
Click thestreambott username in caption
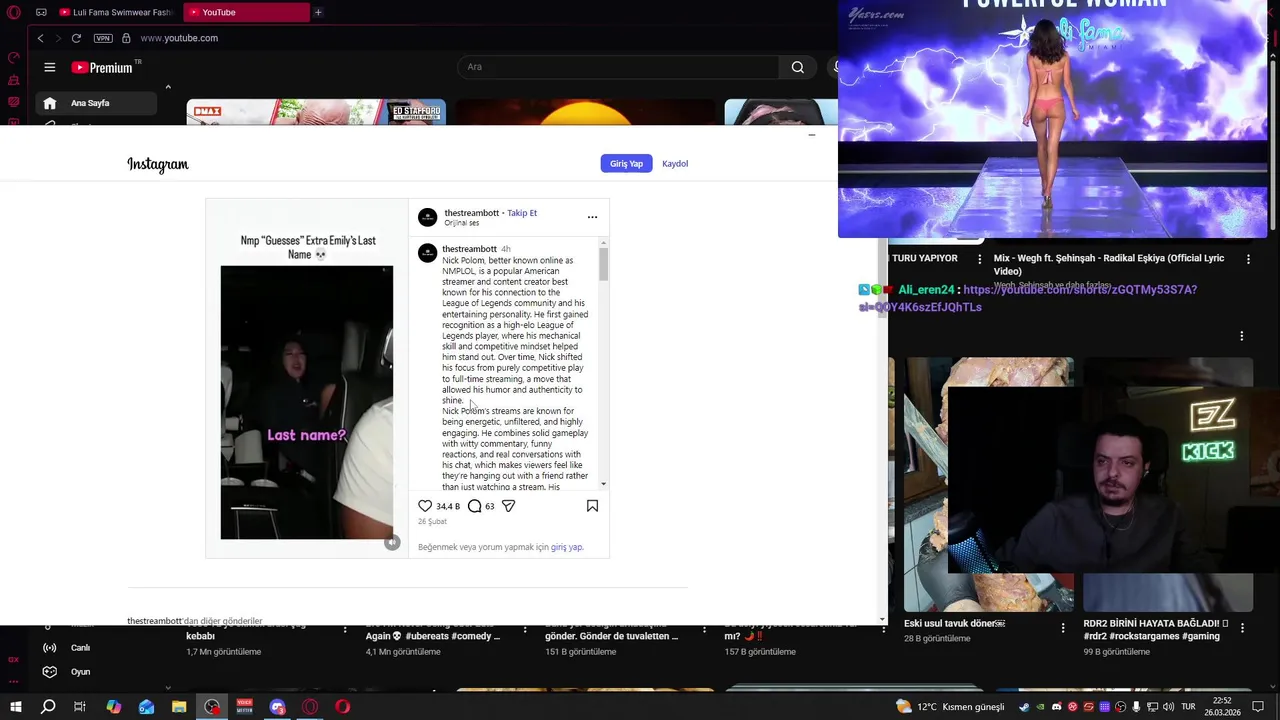point(469,249)
